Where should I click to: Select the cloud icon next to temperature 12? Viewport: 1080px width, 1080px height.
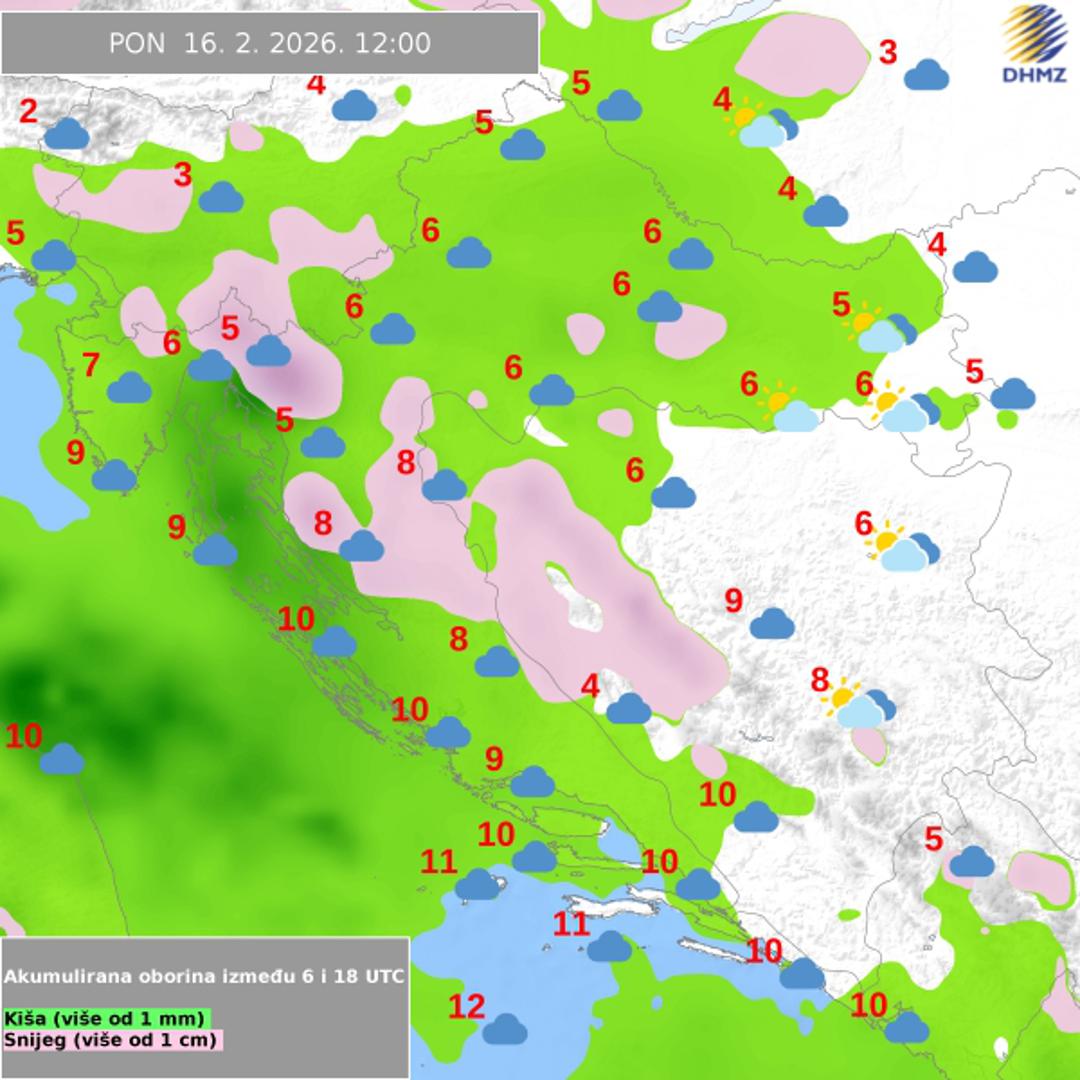tap(505, 1028)
